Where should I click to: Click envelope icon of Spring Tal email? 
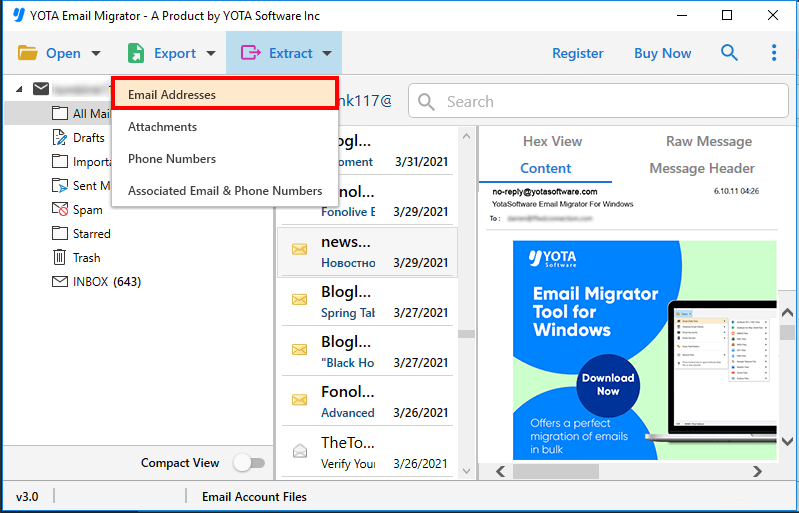pyautogui.click(x=300, y=300)
